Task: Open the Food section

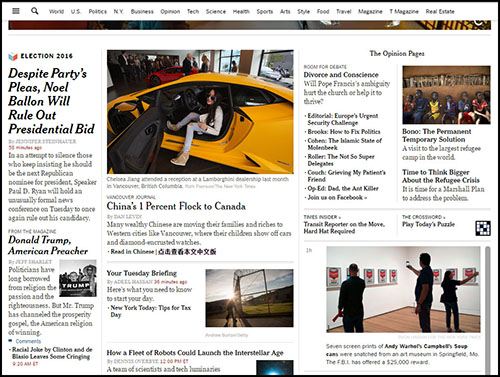Action: 323,11
